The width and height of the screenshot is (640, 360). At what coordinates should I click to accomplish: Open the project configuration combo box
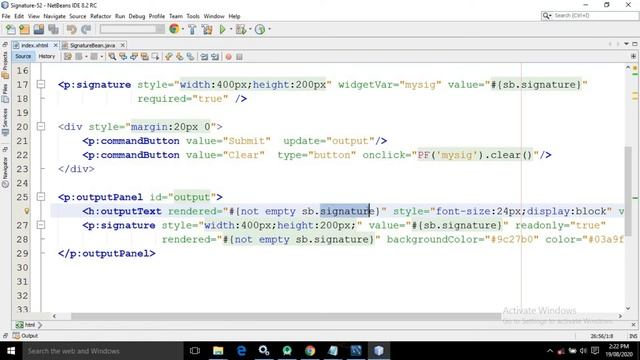coord(132,29)
